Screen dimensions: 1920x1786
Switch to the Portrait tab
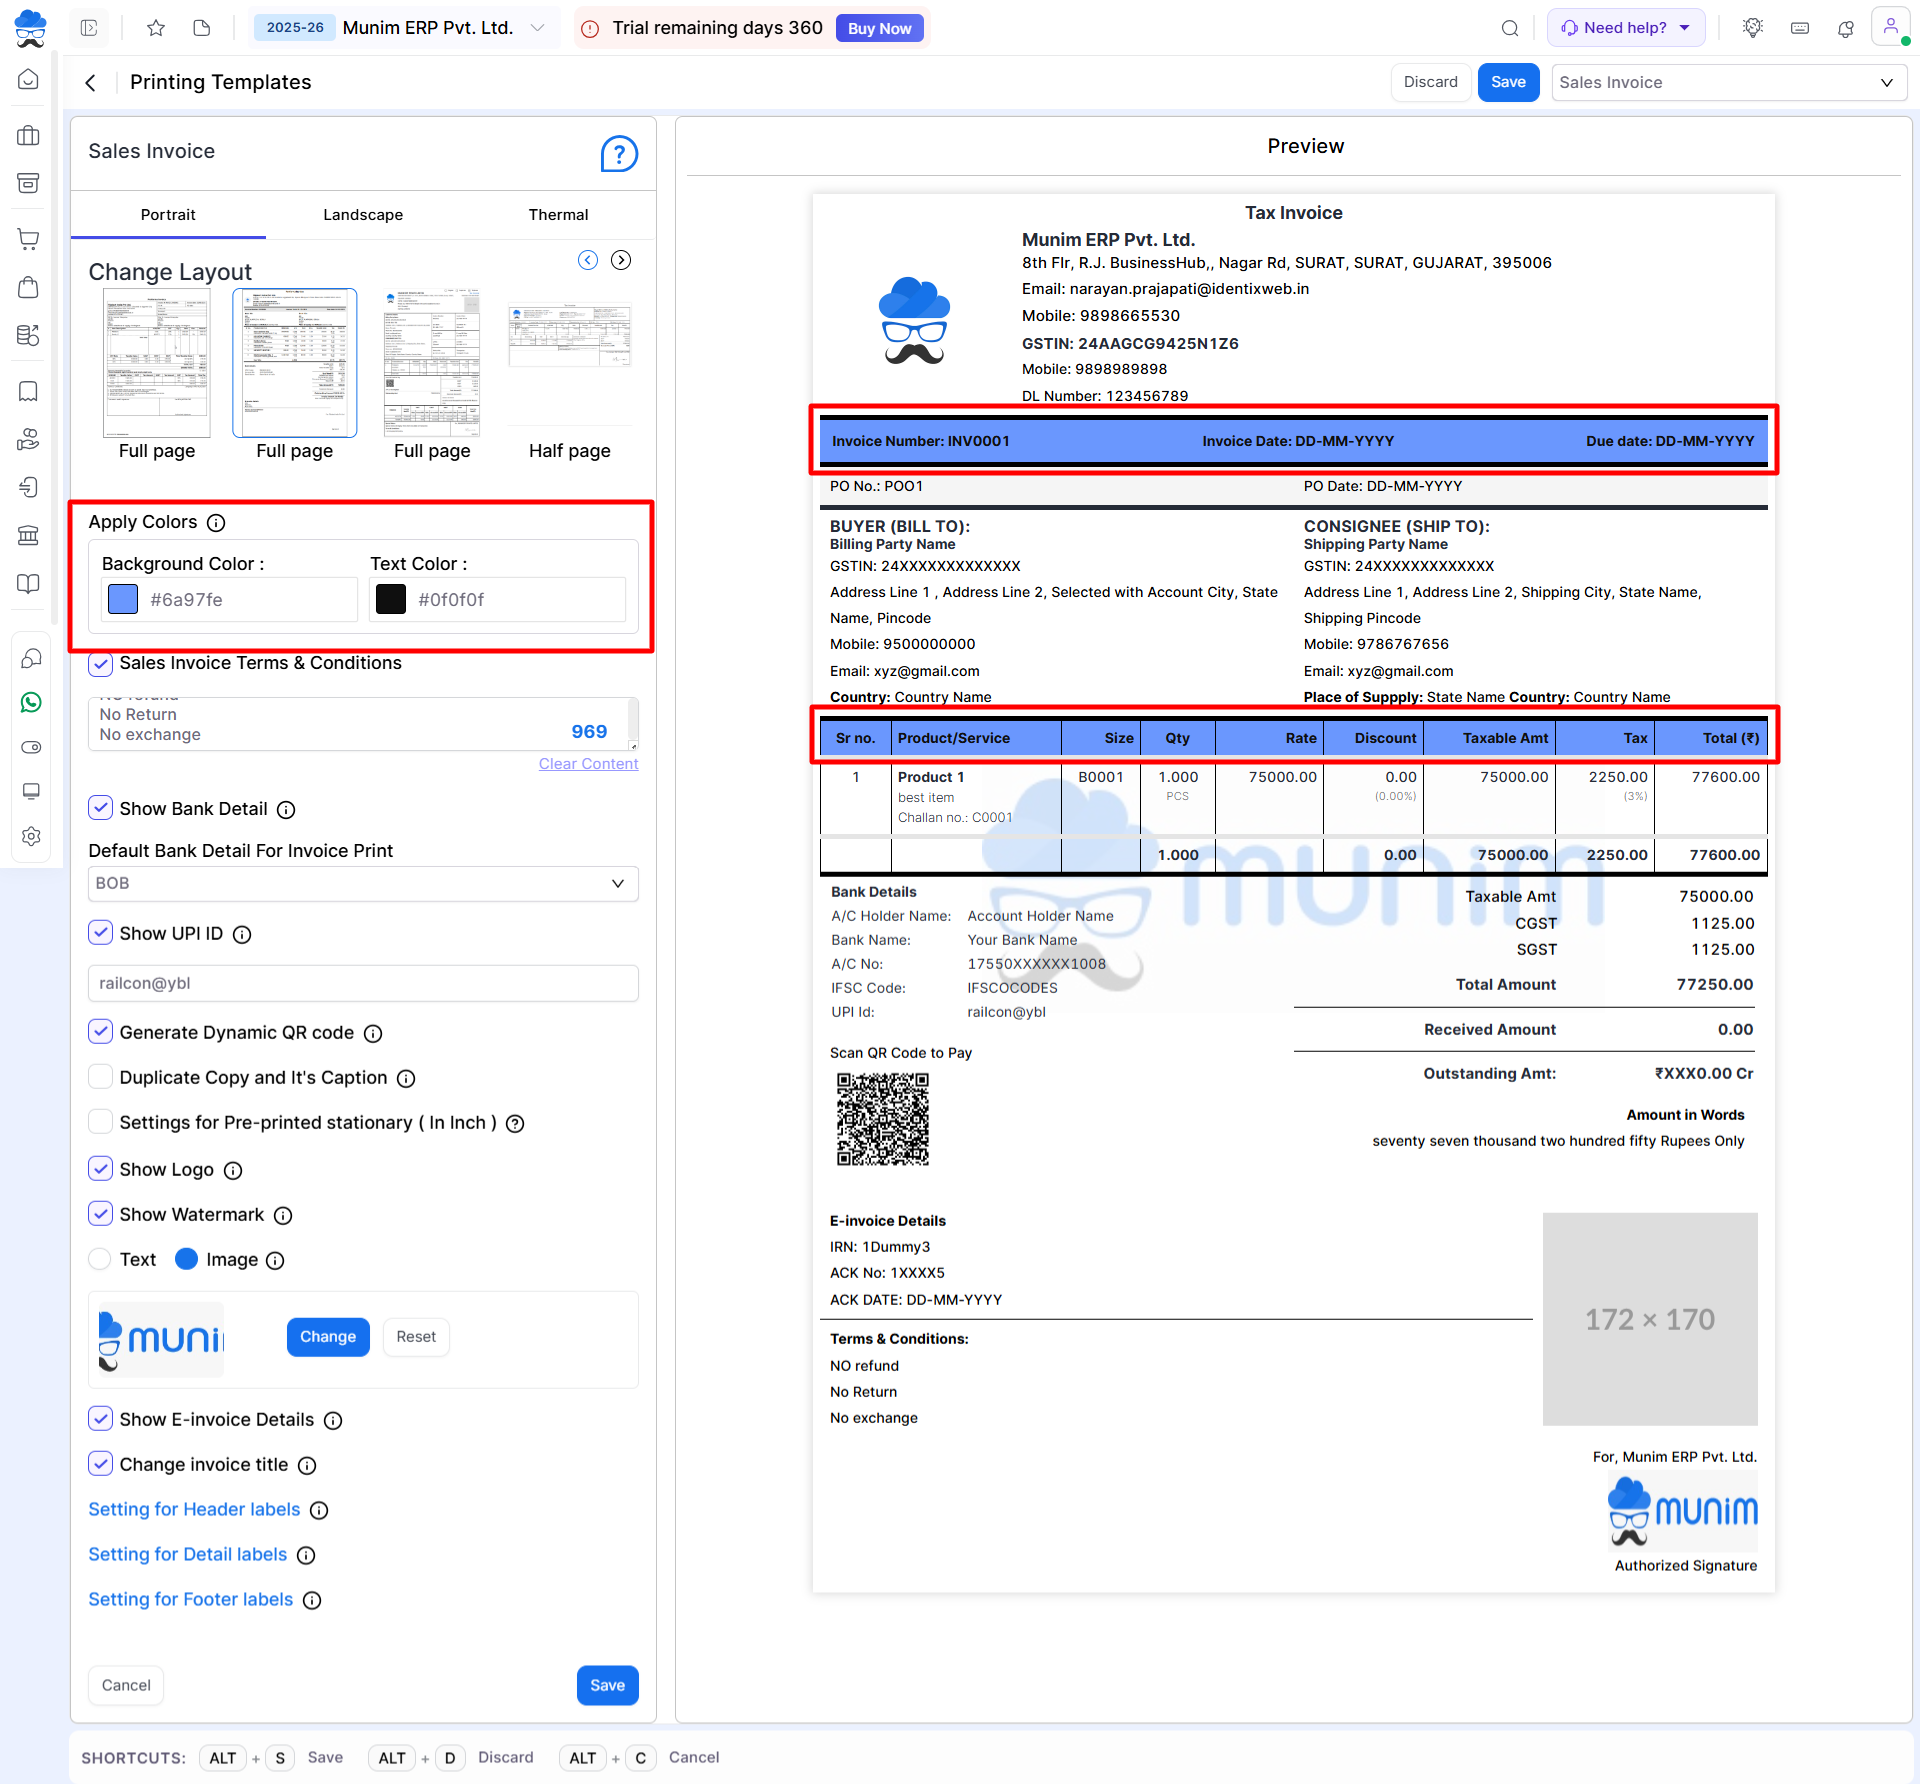pyautogui.click(x=168, y=215)
